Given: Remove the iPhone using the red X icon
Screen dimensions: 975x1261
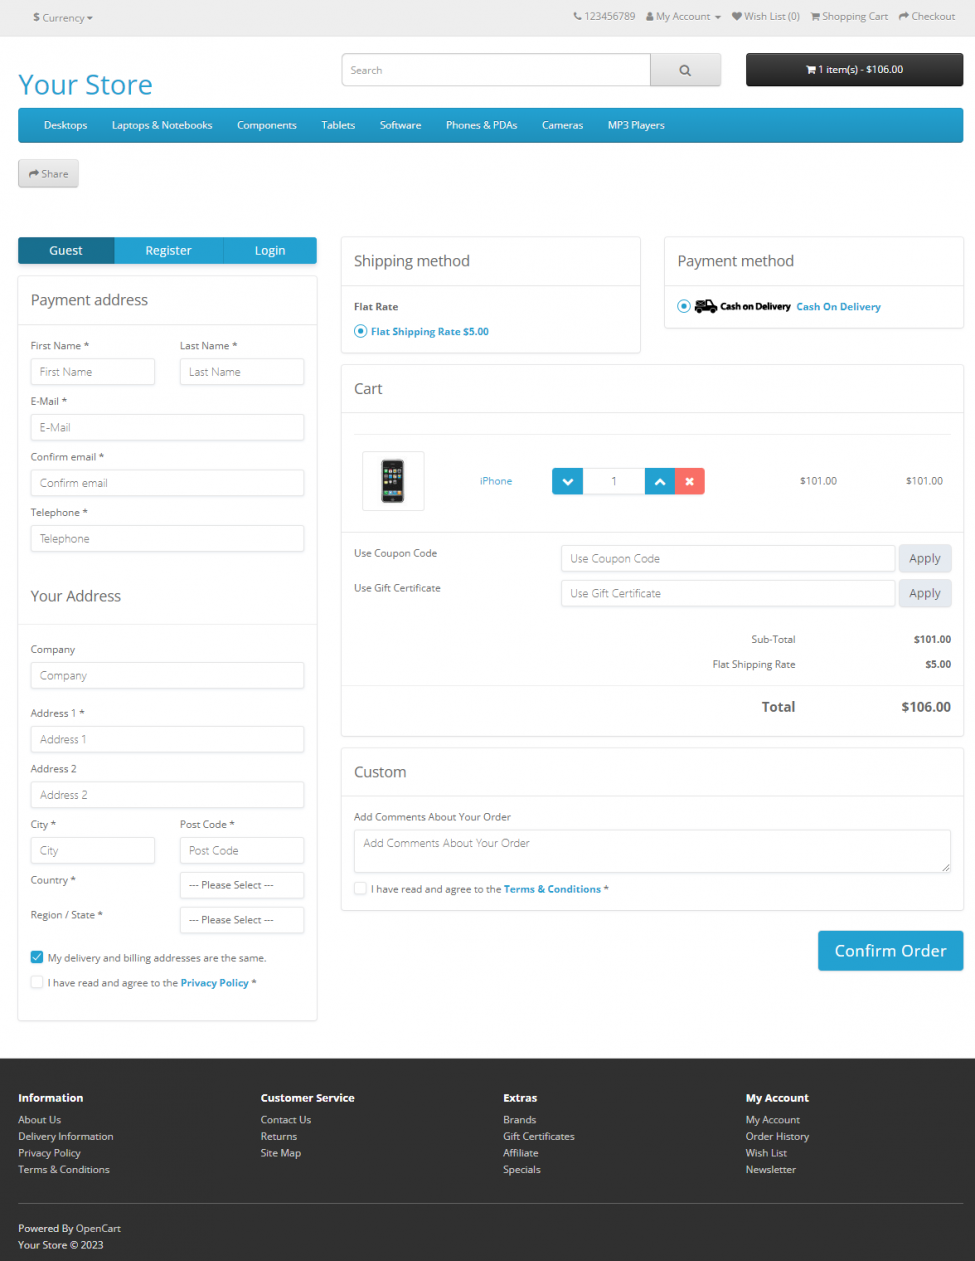Looking at the screenshot, I should click(689, 481).
